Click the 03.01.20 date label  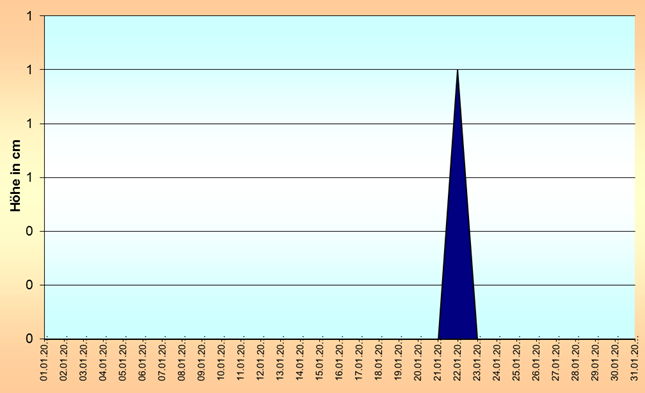tap(84, 362)
